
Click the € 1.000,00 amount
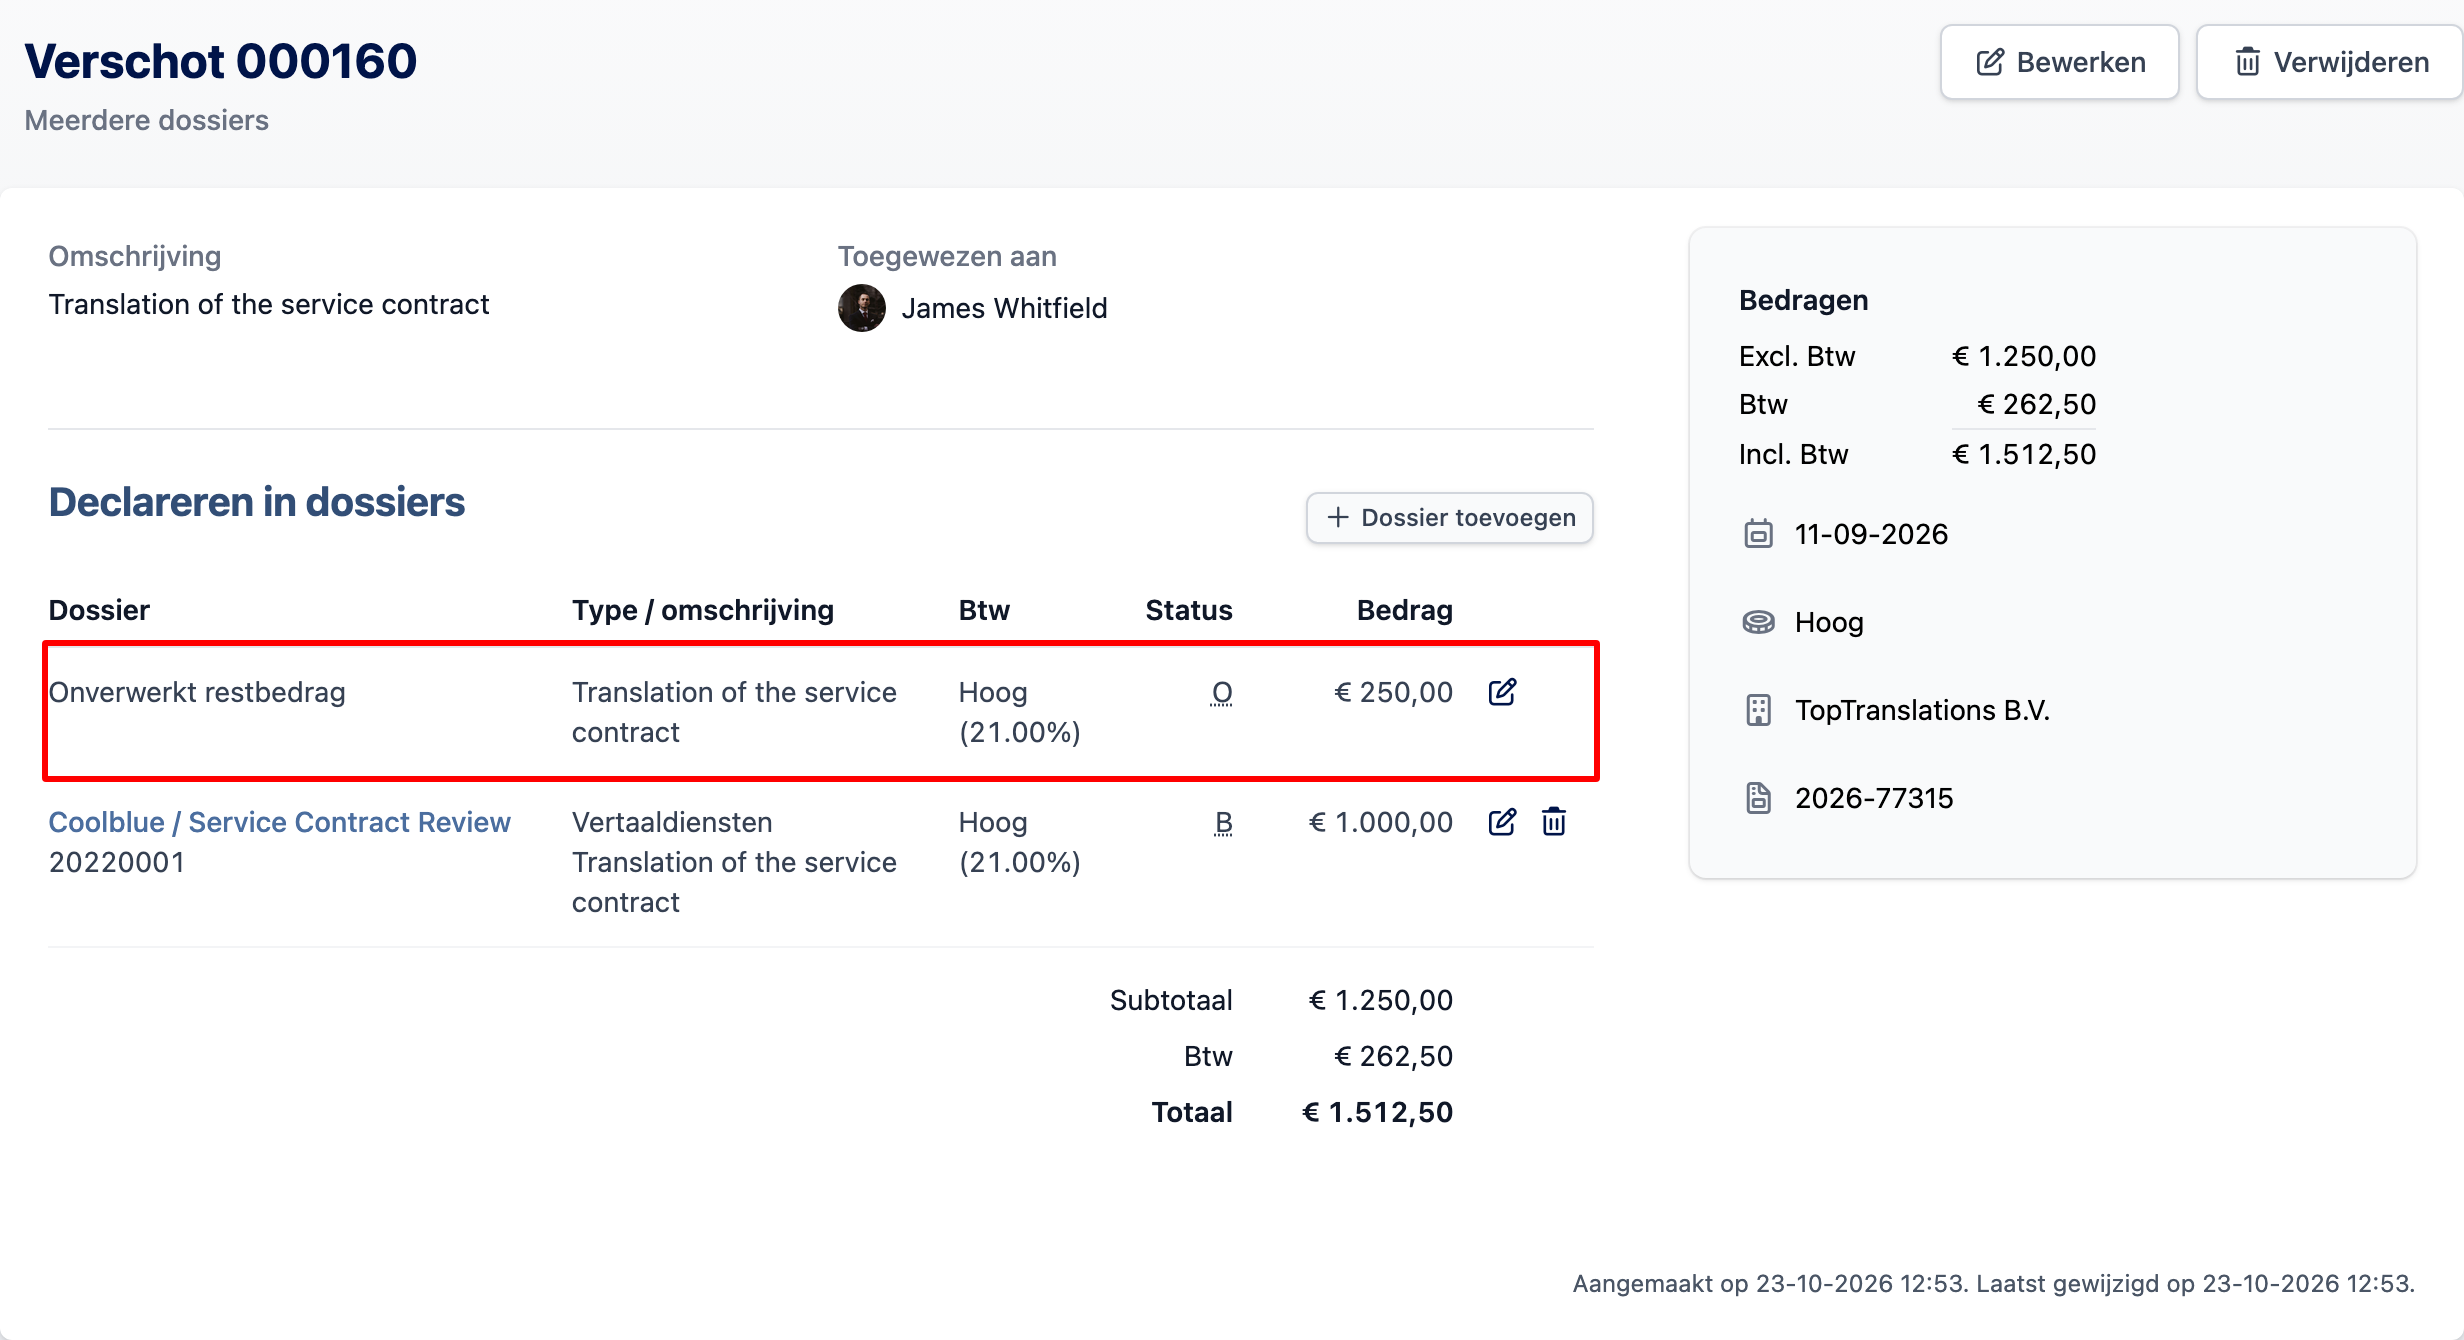1380,822
